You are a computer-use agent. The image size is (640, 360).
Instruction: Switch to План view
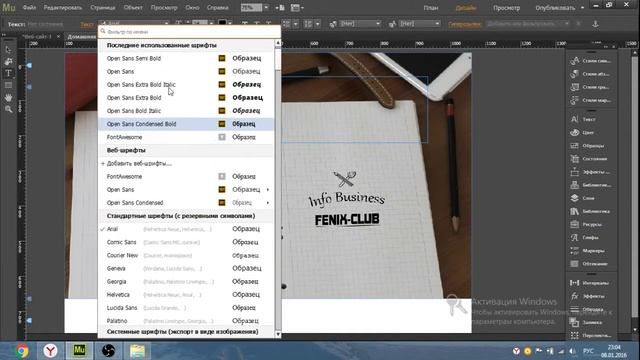(431, 8)
